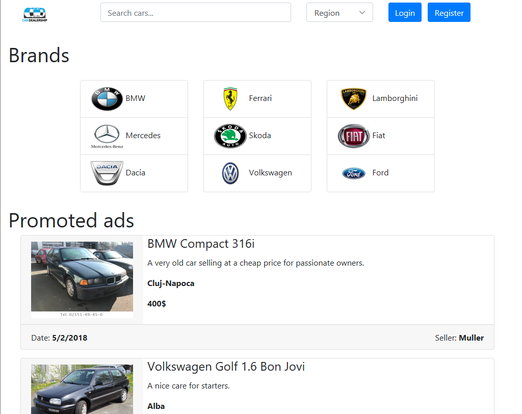Click the Region dropdown chevron arrow
Viewport: 522px width, 414px height.
[x=362, y=13]
